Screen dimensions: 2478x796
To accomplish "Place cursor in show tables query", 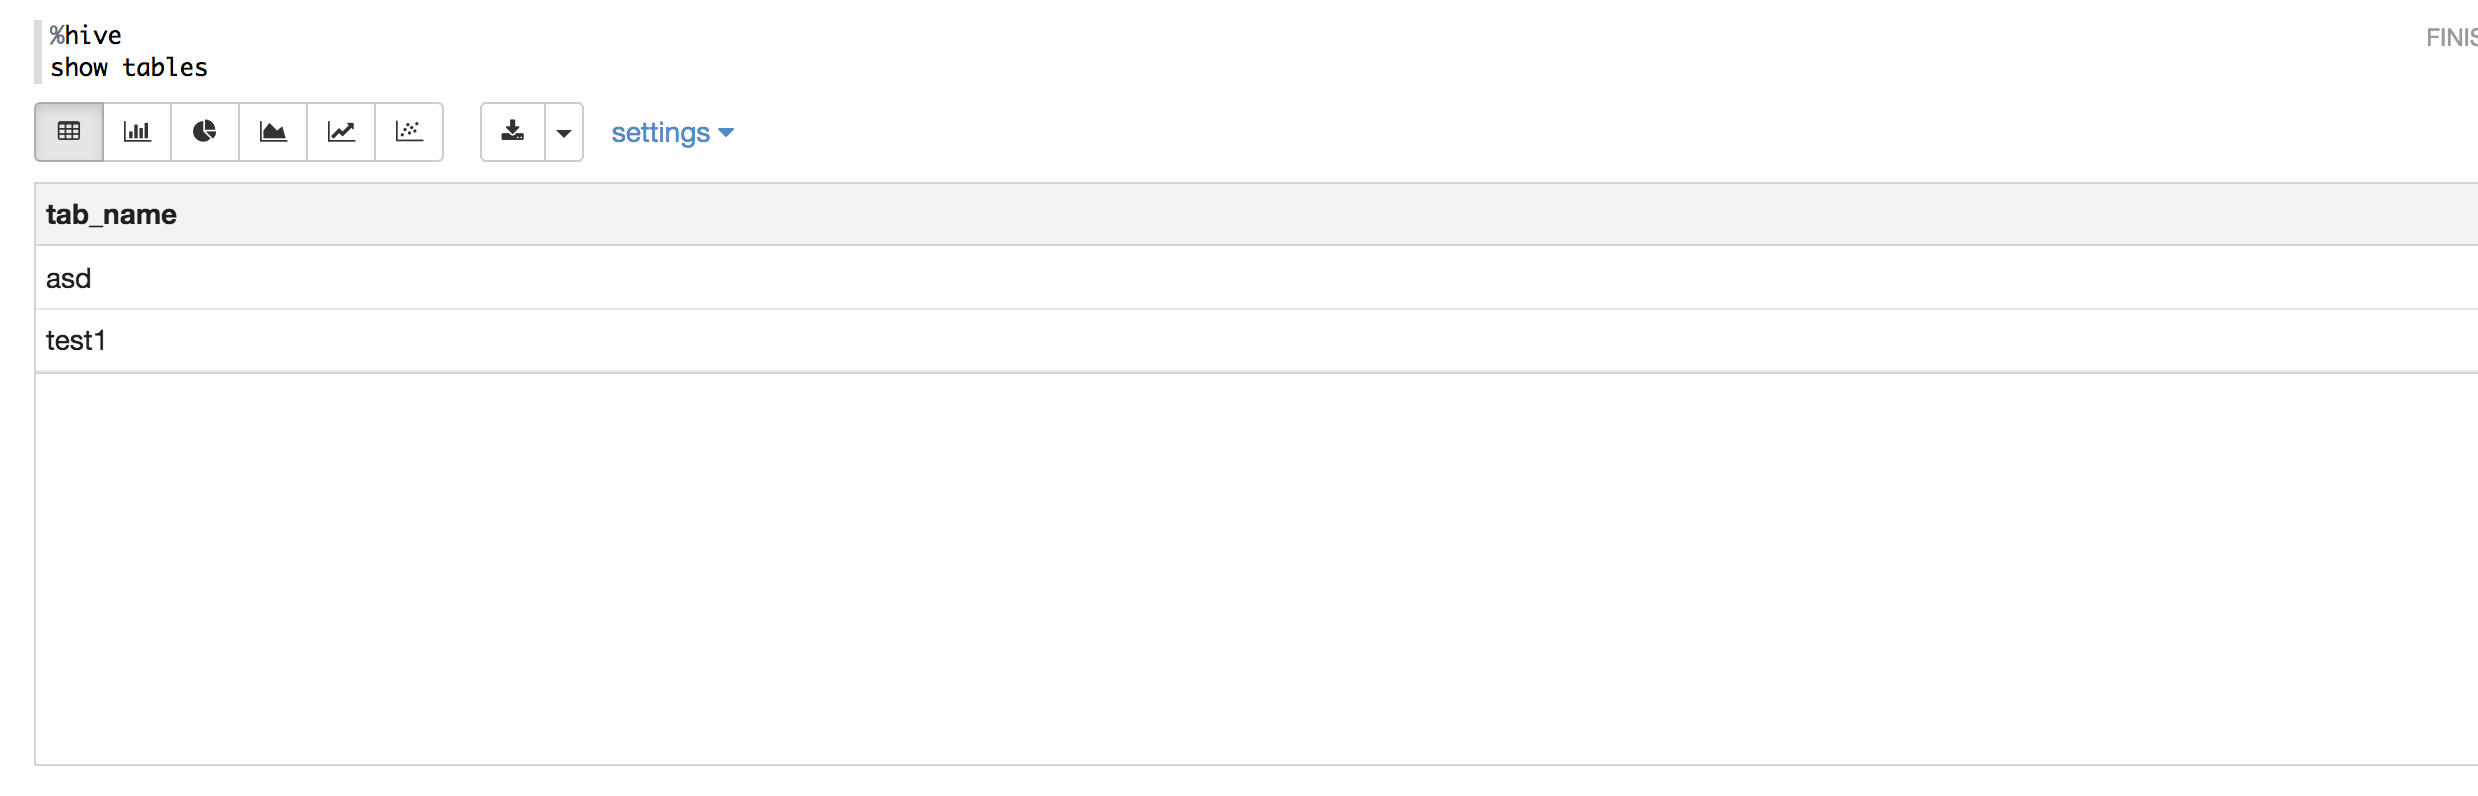I will pos(129,67).
